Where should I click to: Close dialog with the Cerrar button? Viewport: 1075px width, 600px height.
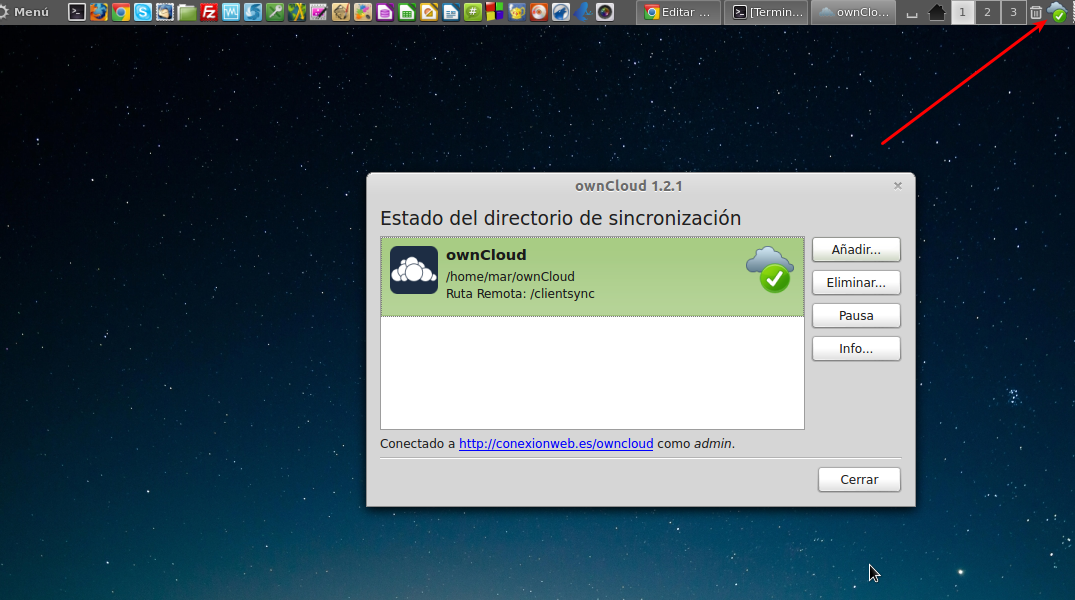859,480
